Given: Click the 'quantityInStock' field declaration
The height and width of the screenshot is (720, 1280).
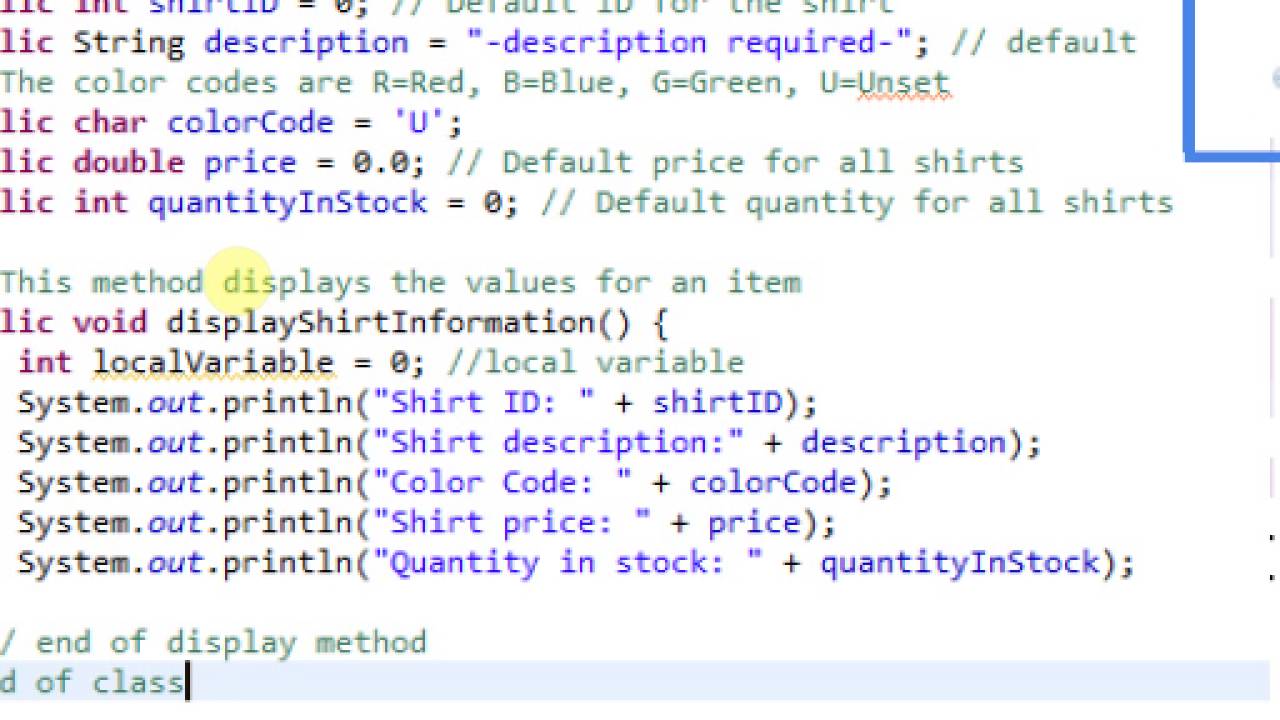Looking at the screenshot, I should 287,203.
